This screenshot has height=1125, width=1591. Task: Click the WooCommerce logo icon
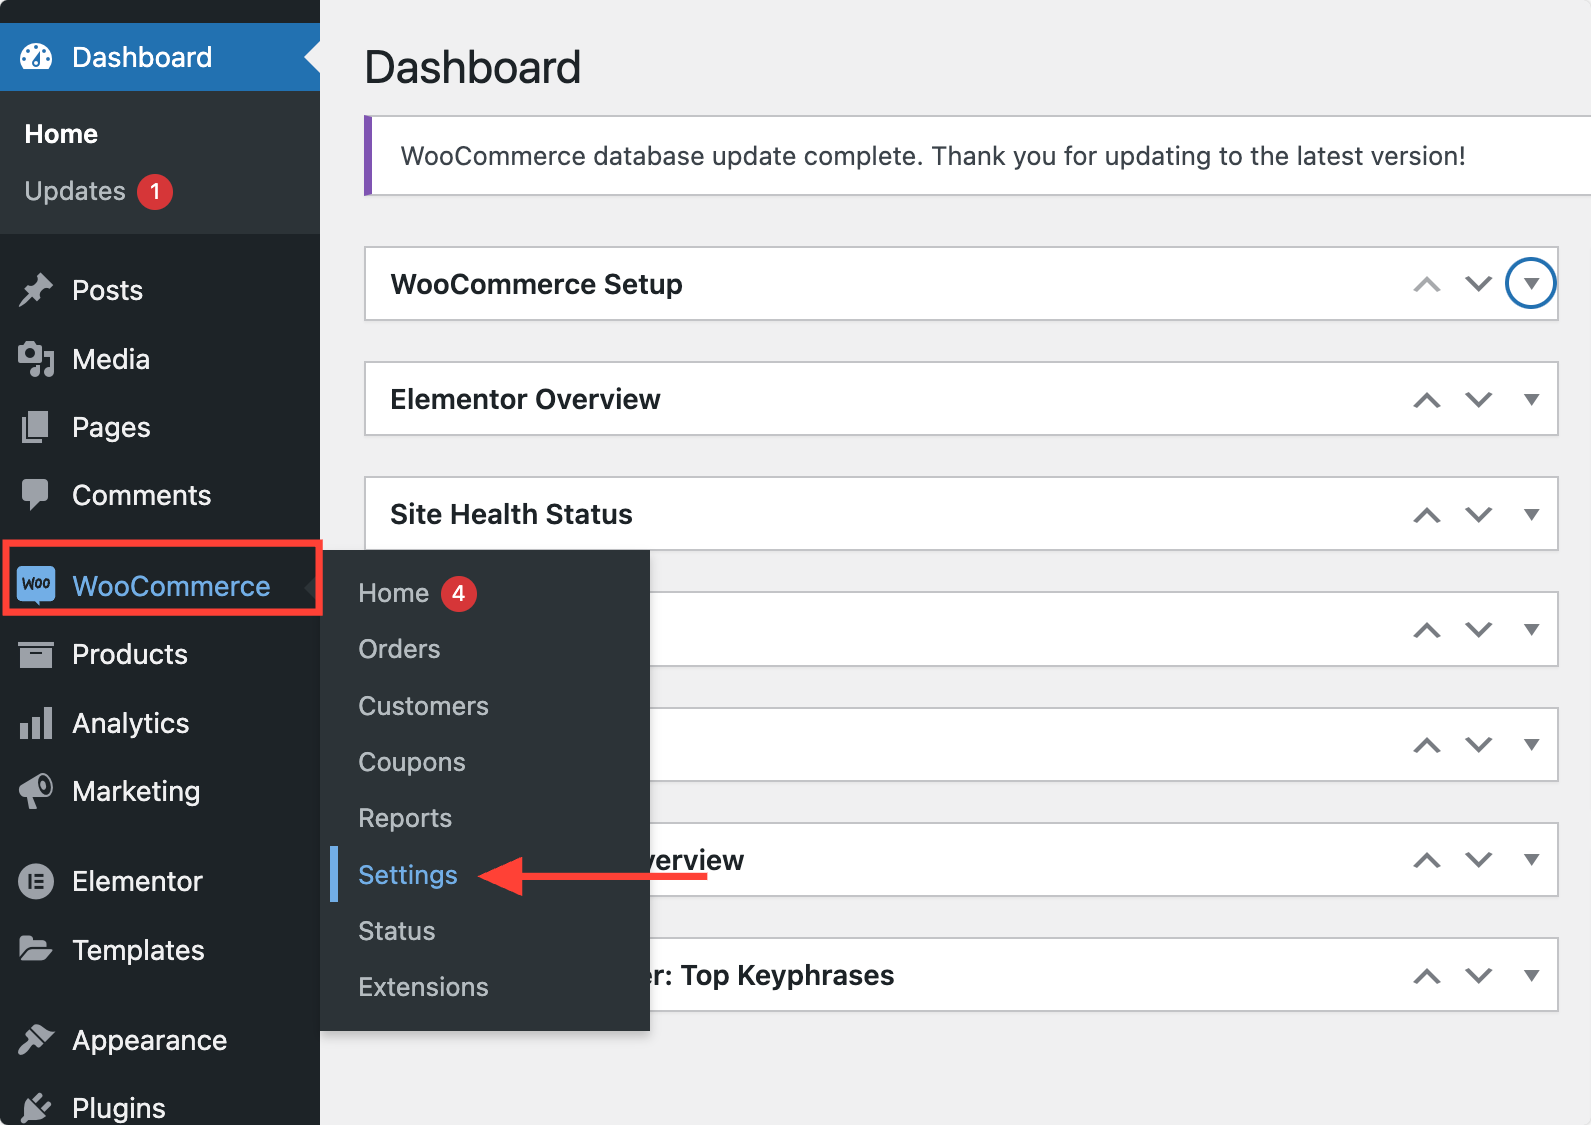pyautogui.click(x=36, y=585)
